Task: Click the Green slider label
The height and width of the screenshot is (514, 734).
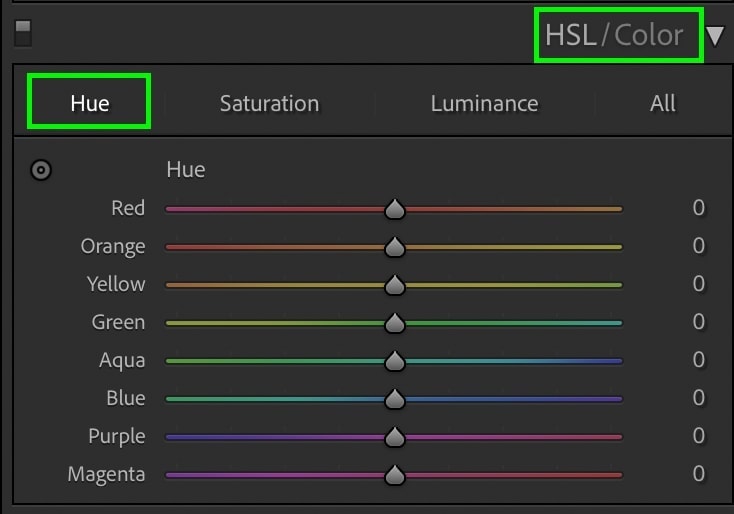Action: (x=118, y=322)
